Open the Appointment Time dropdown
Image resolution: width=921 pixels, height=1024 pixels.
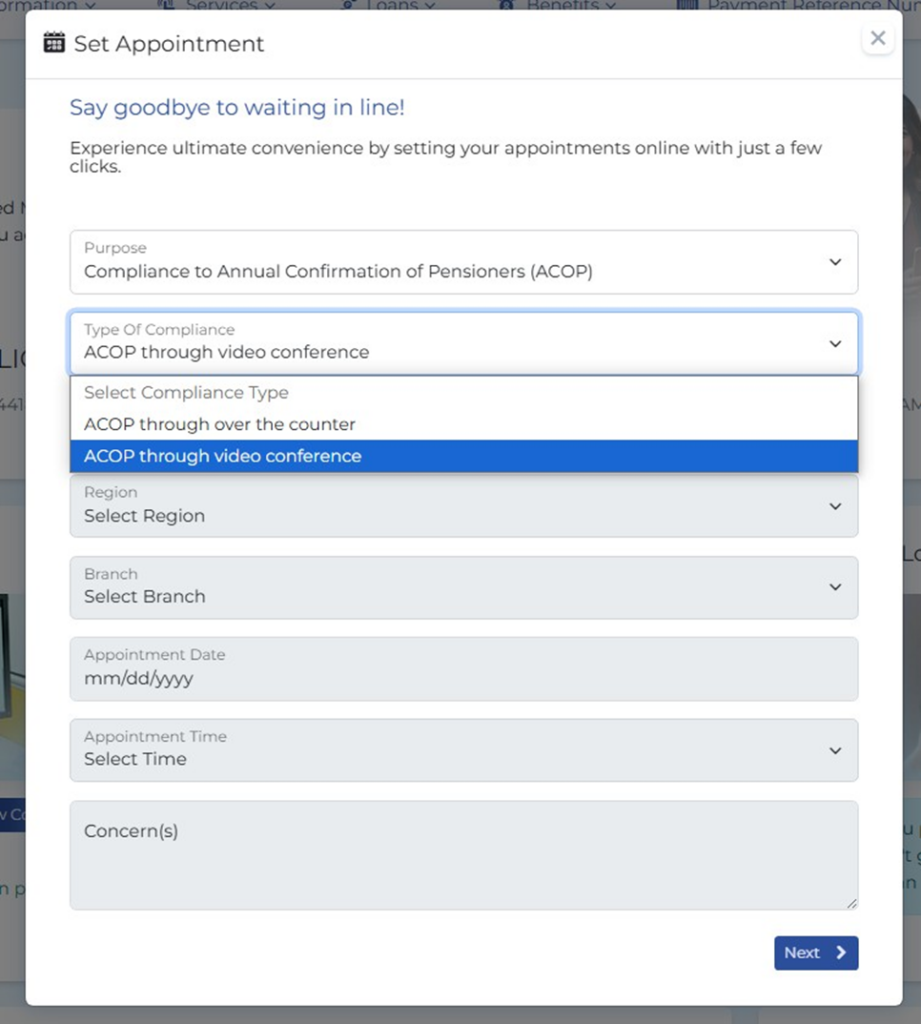(464, 750)
